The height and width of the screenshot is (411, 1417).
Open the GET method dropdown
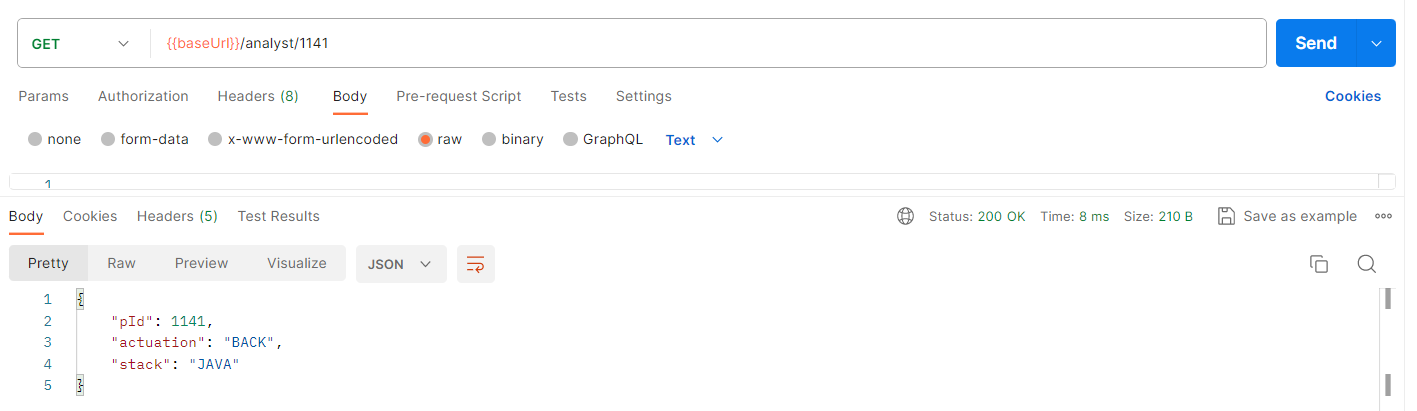tap(82, 43)
